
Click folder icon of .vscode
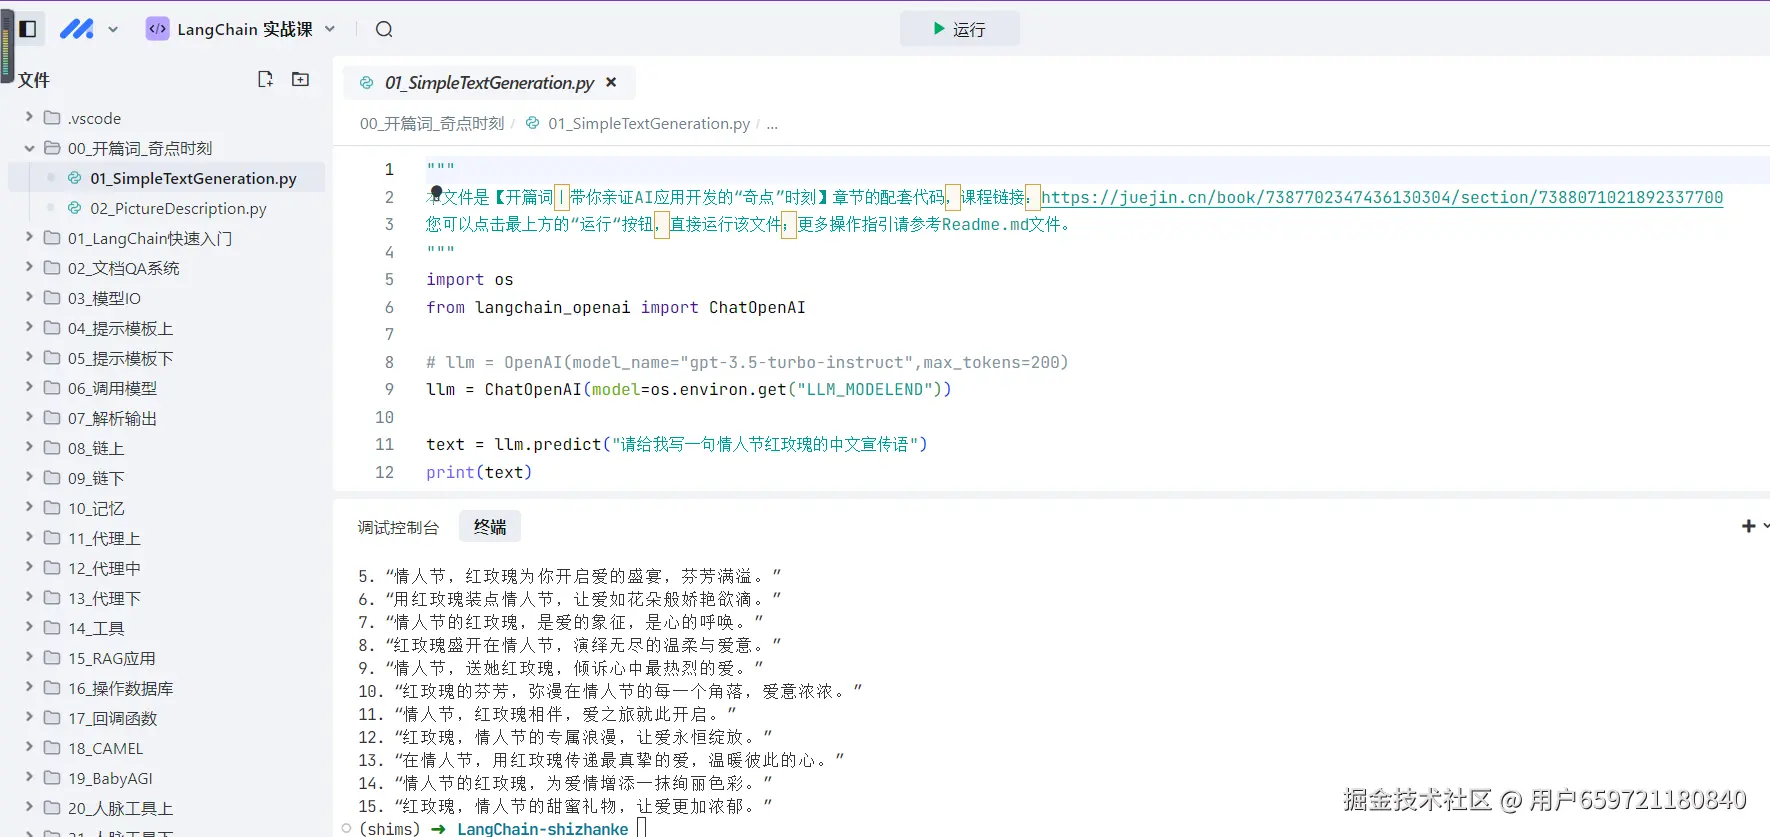pyautogui.click(x=52, y=117)
